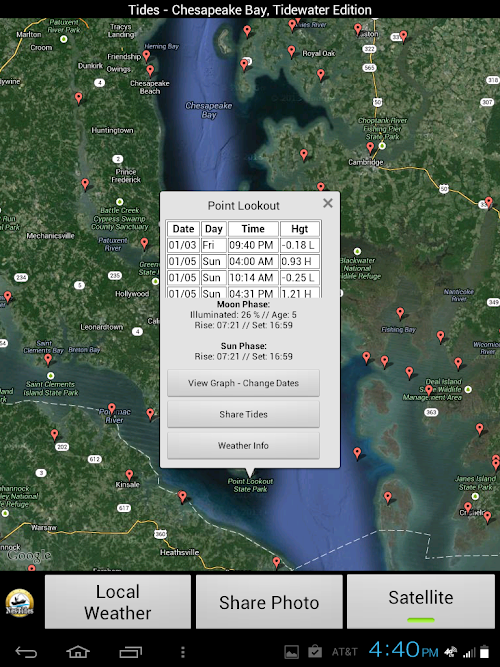Select the tide pin above Chesapeake Beach
Image resolution: width=500 pixels, height=667 pixels.
tap(150, 70)
